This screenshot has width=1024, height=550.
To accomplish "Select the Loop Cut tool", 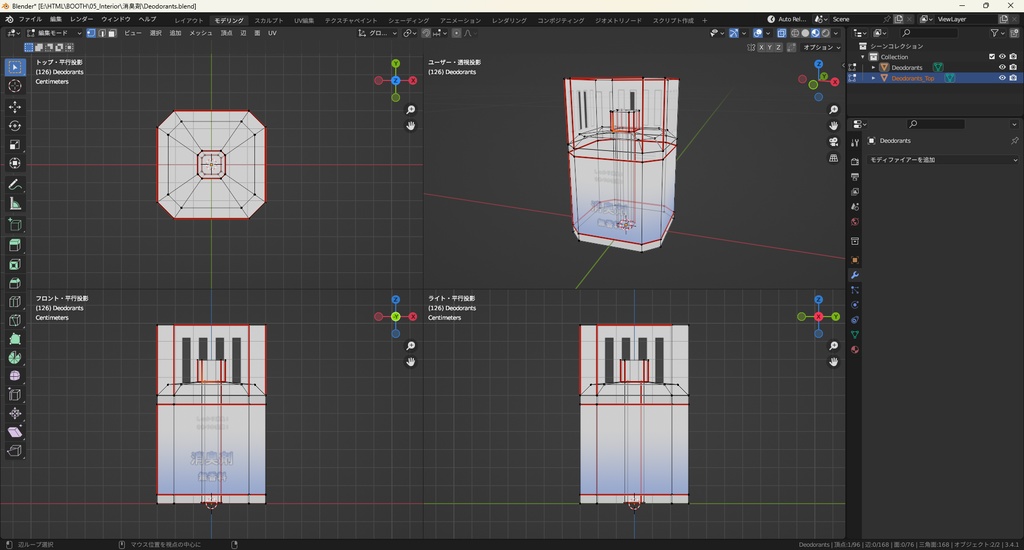I will pyautogui.click(x=15, y=302).
